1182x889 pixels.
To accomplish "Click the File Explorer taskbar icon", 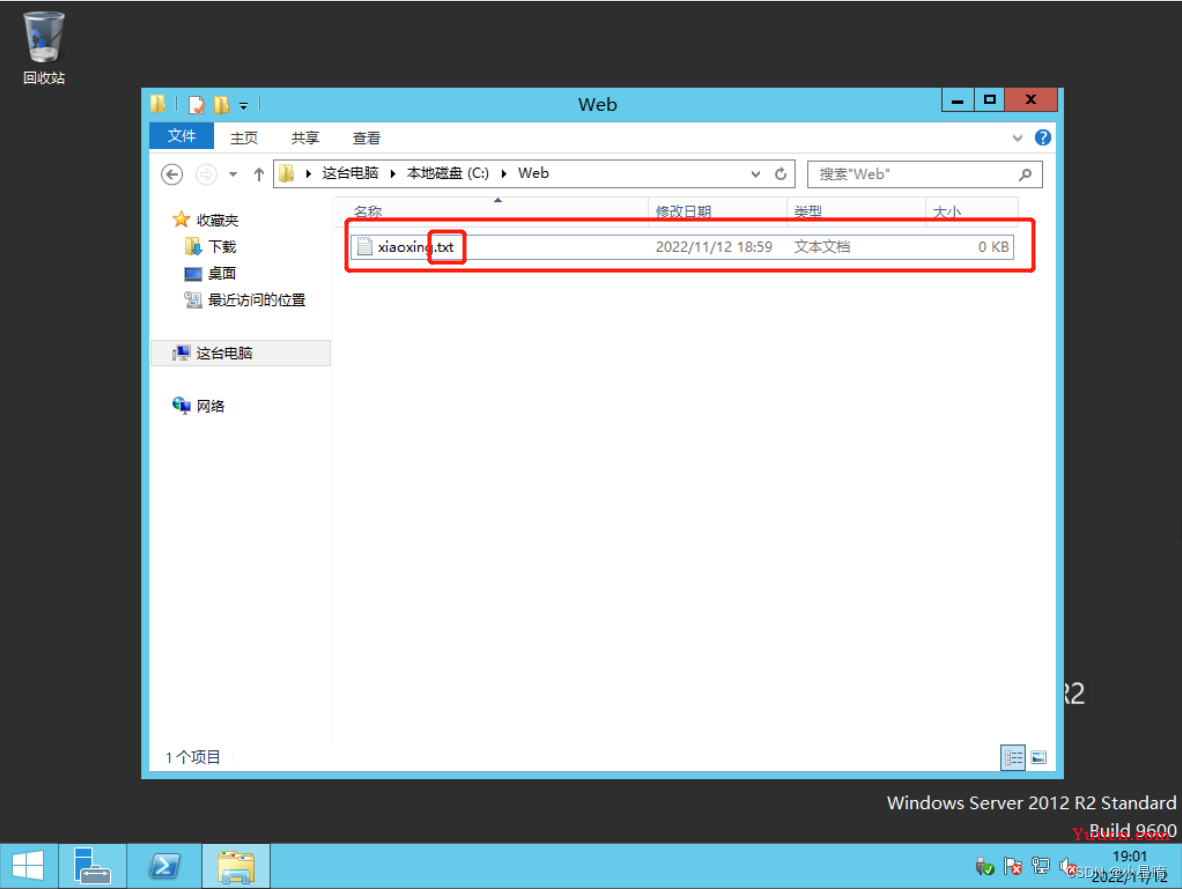I will [236, 866].
